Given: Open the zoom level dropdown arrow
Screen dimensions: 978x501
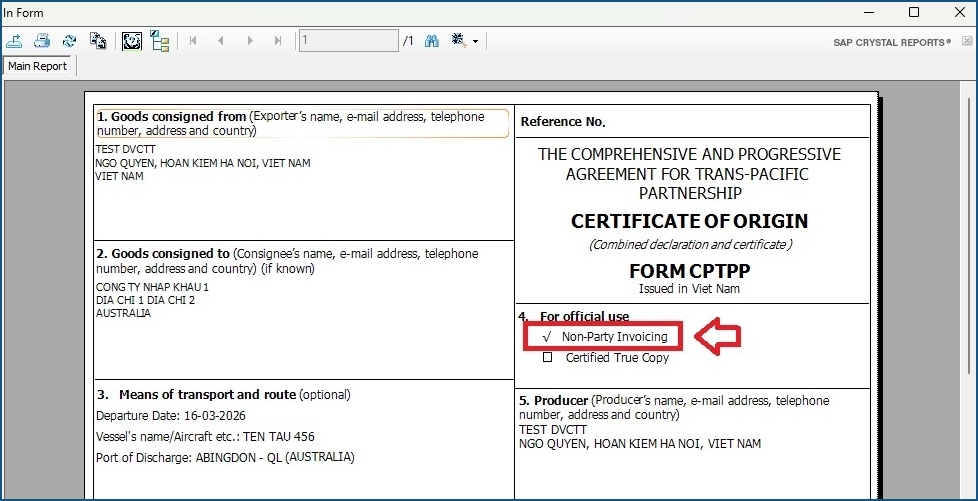Looking at the screenshot, I should 476,42.
